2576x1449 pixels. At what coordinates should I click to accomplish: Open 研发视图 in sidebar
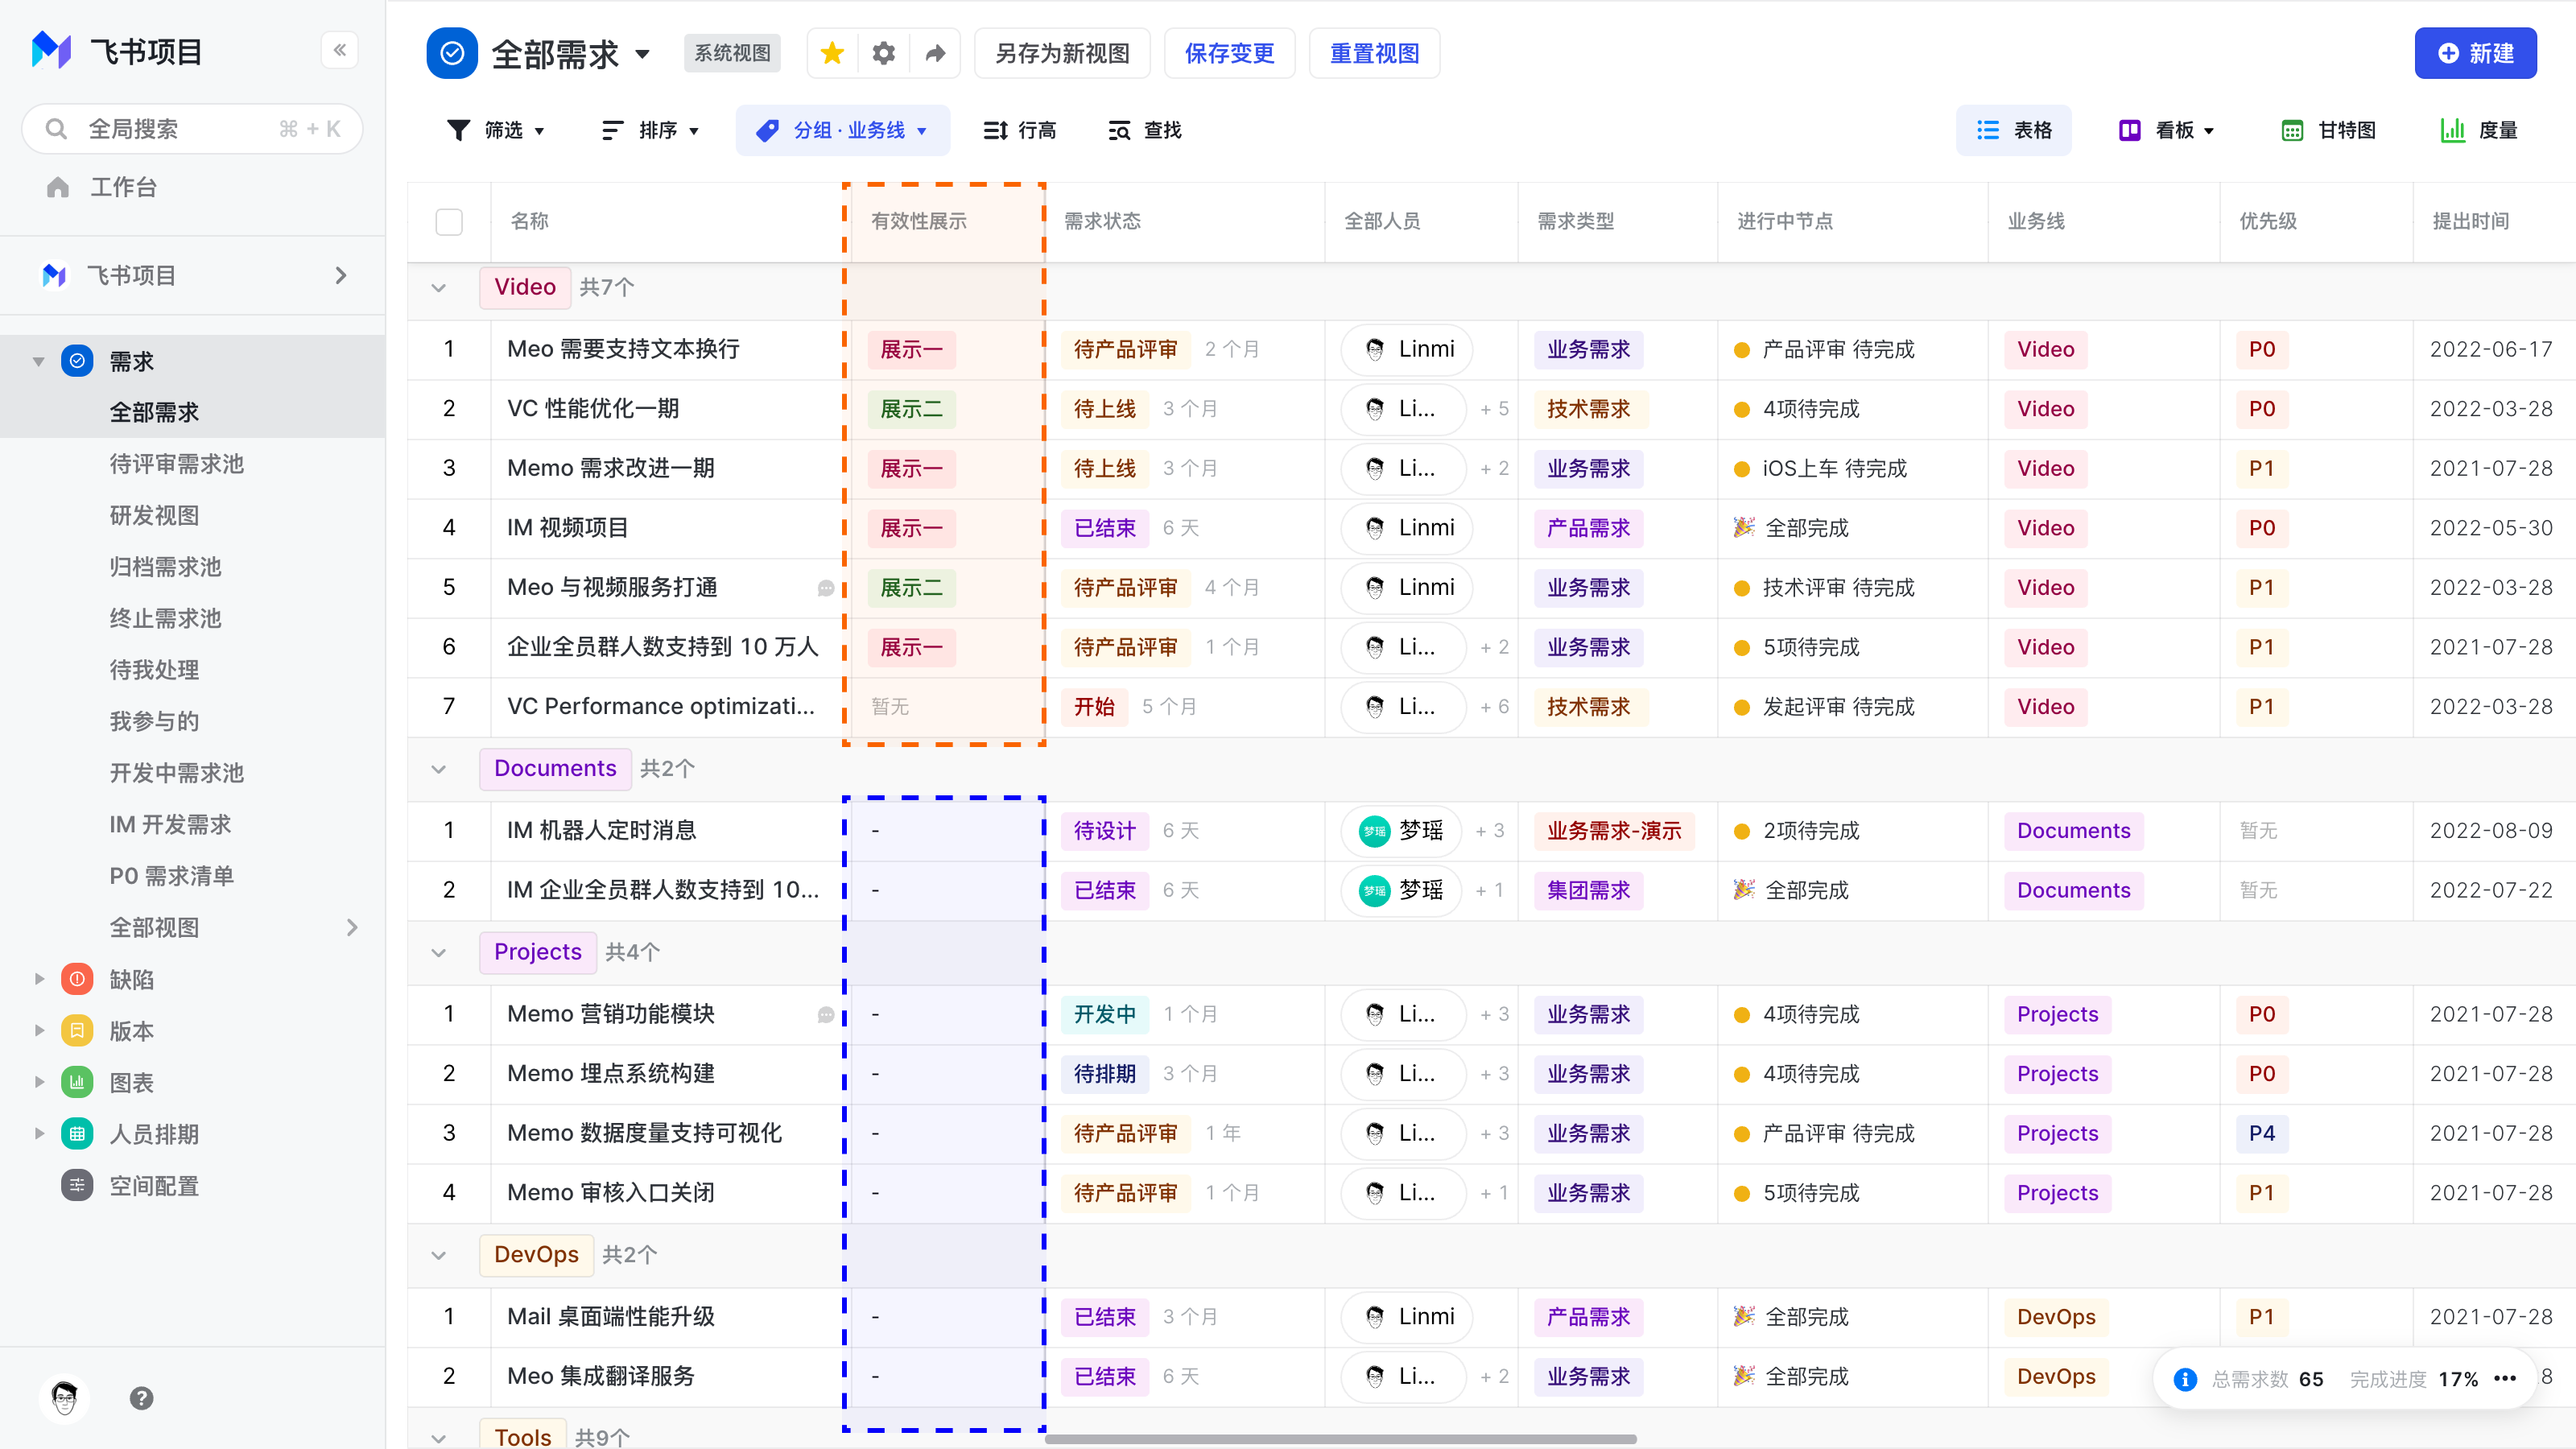(154, 516)
